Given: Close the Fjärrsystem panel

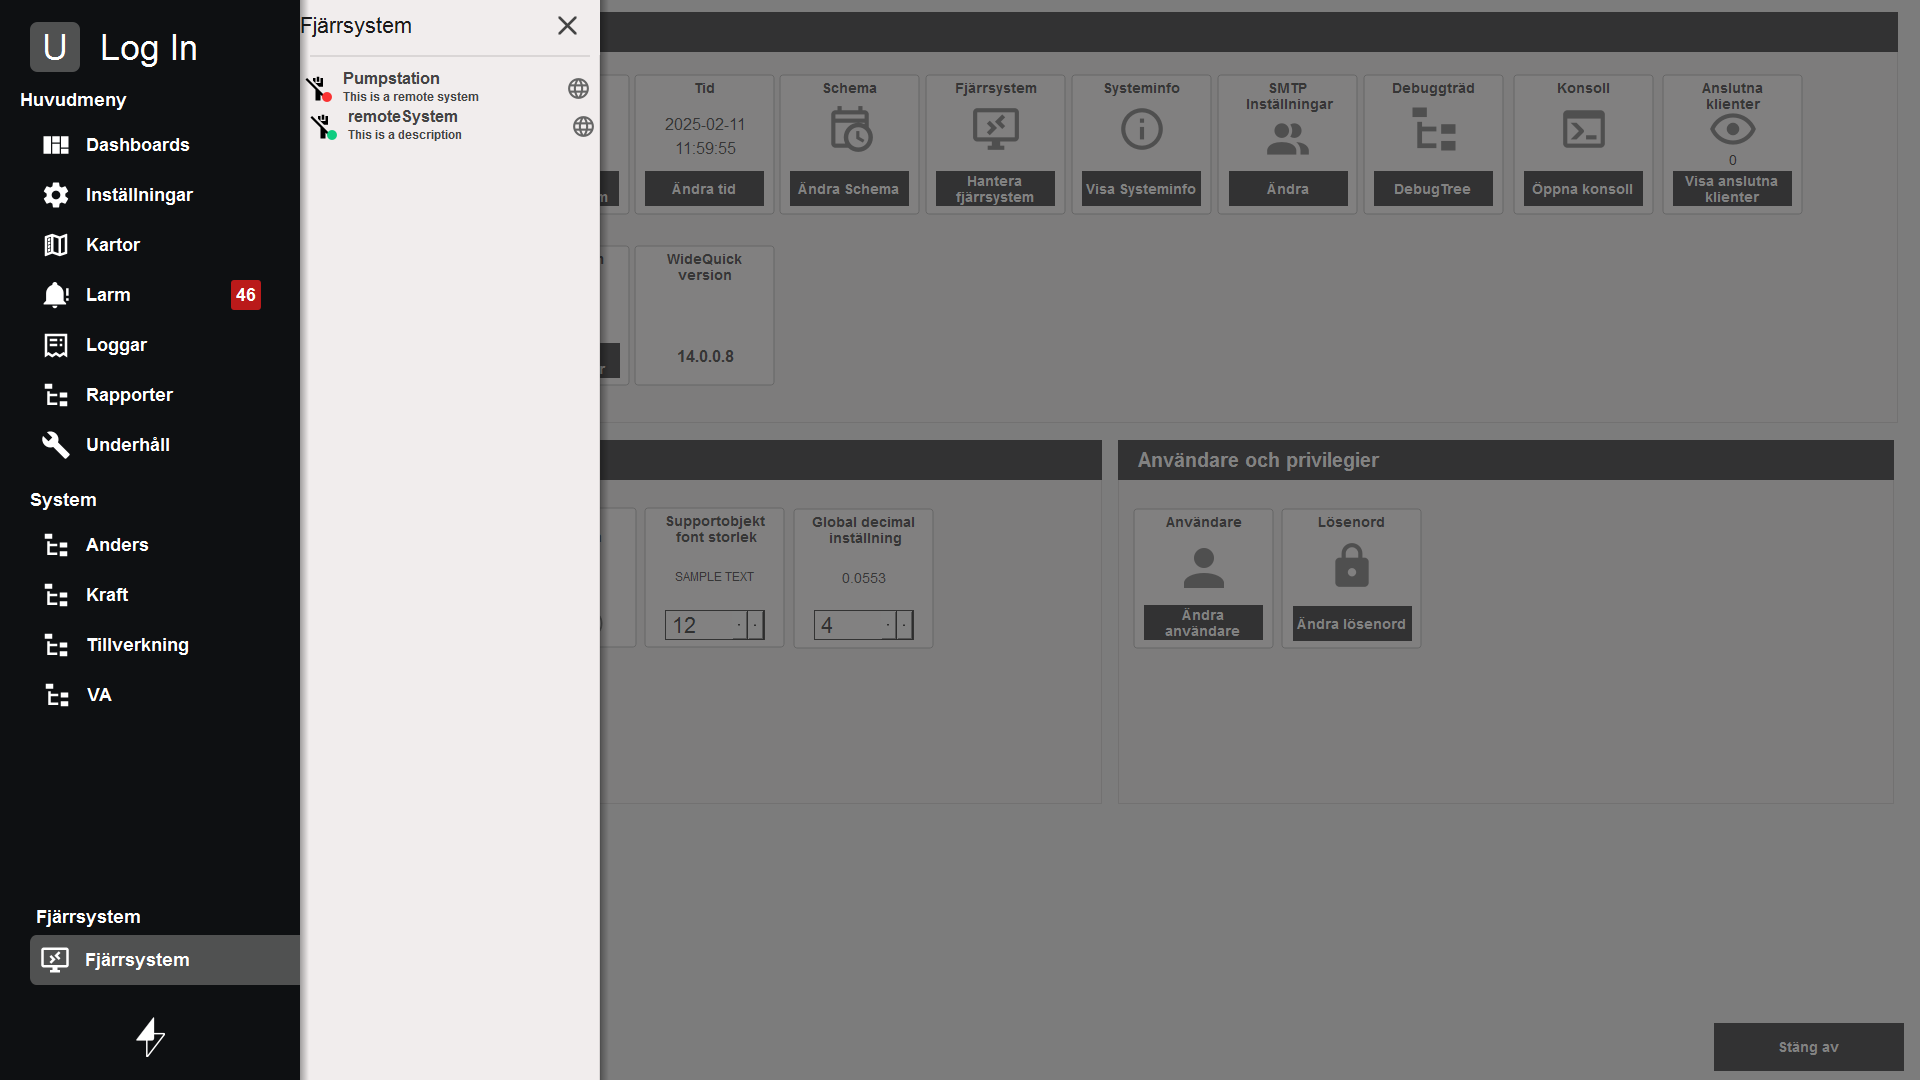Looking at the screenshot, I should pyautogui.click(x=567, y=26).
